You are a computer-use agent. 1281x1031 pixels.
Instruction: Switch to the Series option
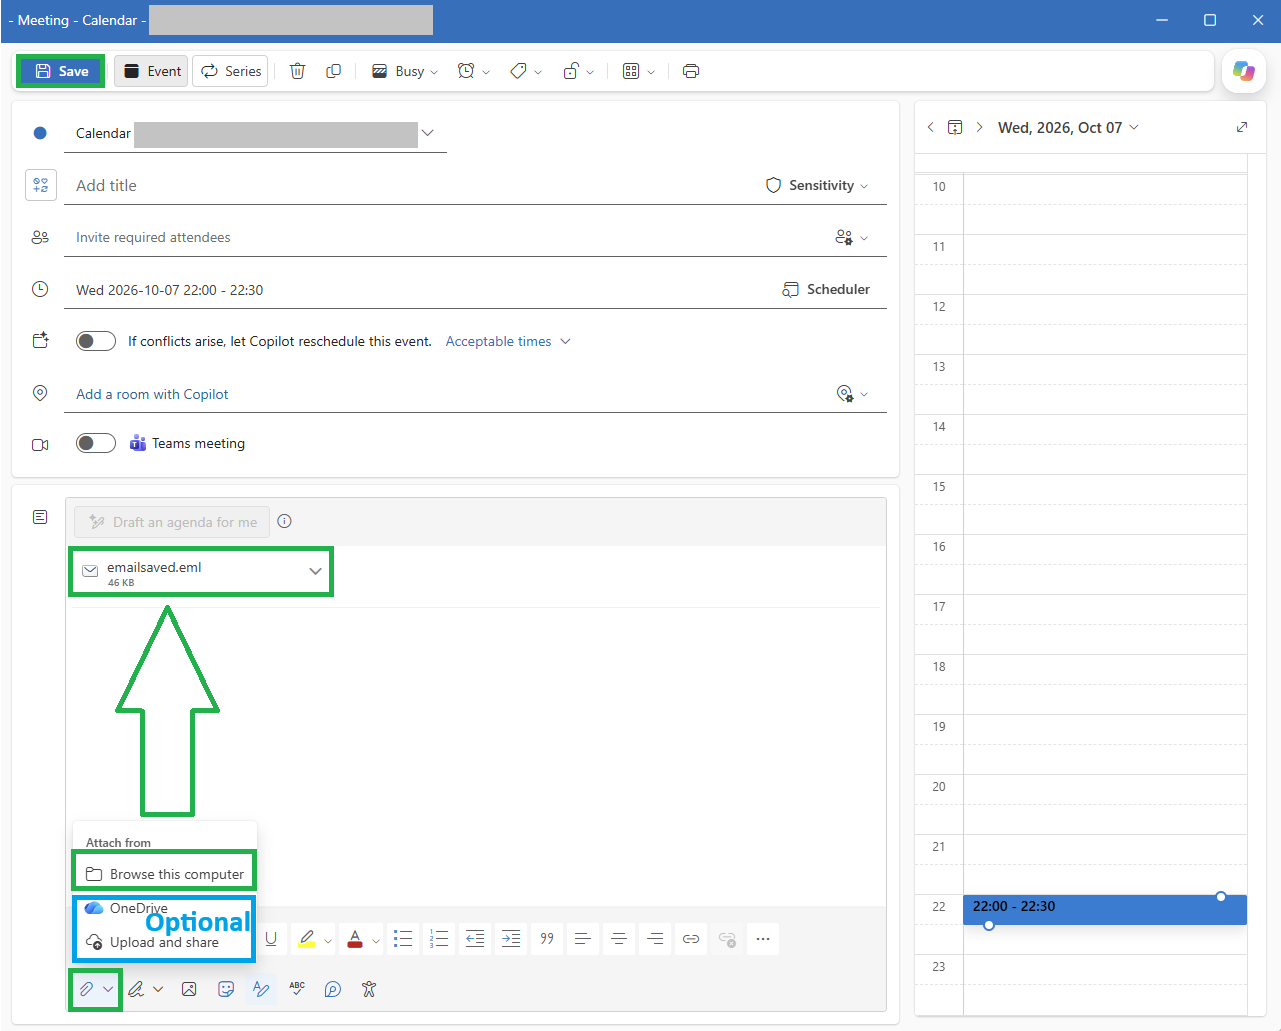tap(230, 71)
